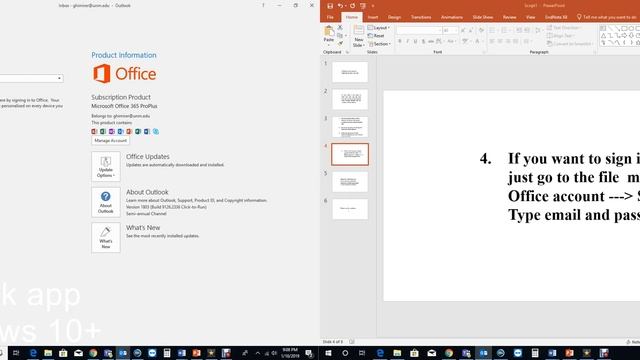Open the File tab in PowerPoint

pyautogui.click(x=330, y=17)
